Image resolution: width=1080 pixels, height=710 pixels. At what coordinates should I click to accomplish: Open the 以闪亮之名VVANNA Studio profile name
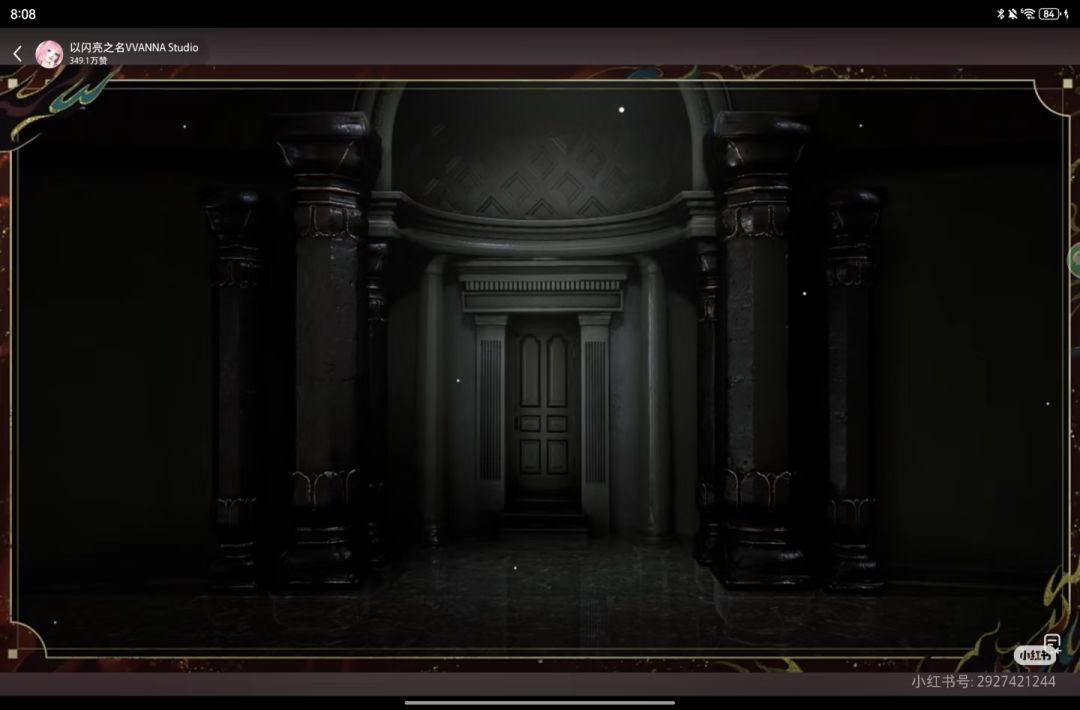coord(134,48)
